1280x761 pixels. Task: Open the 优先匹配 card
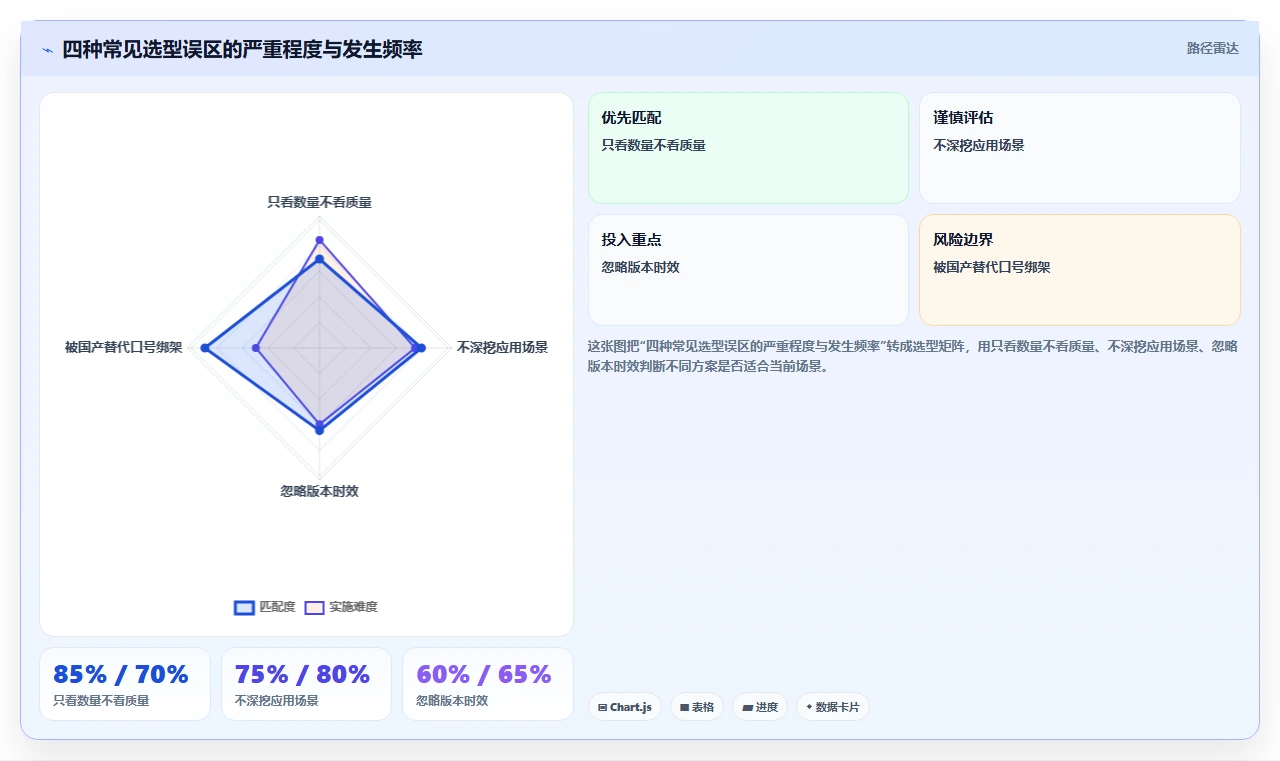click(748, 148)
